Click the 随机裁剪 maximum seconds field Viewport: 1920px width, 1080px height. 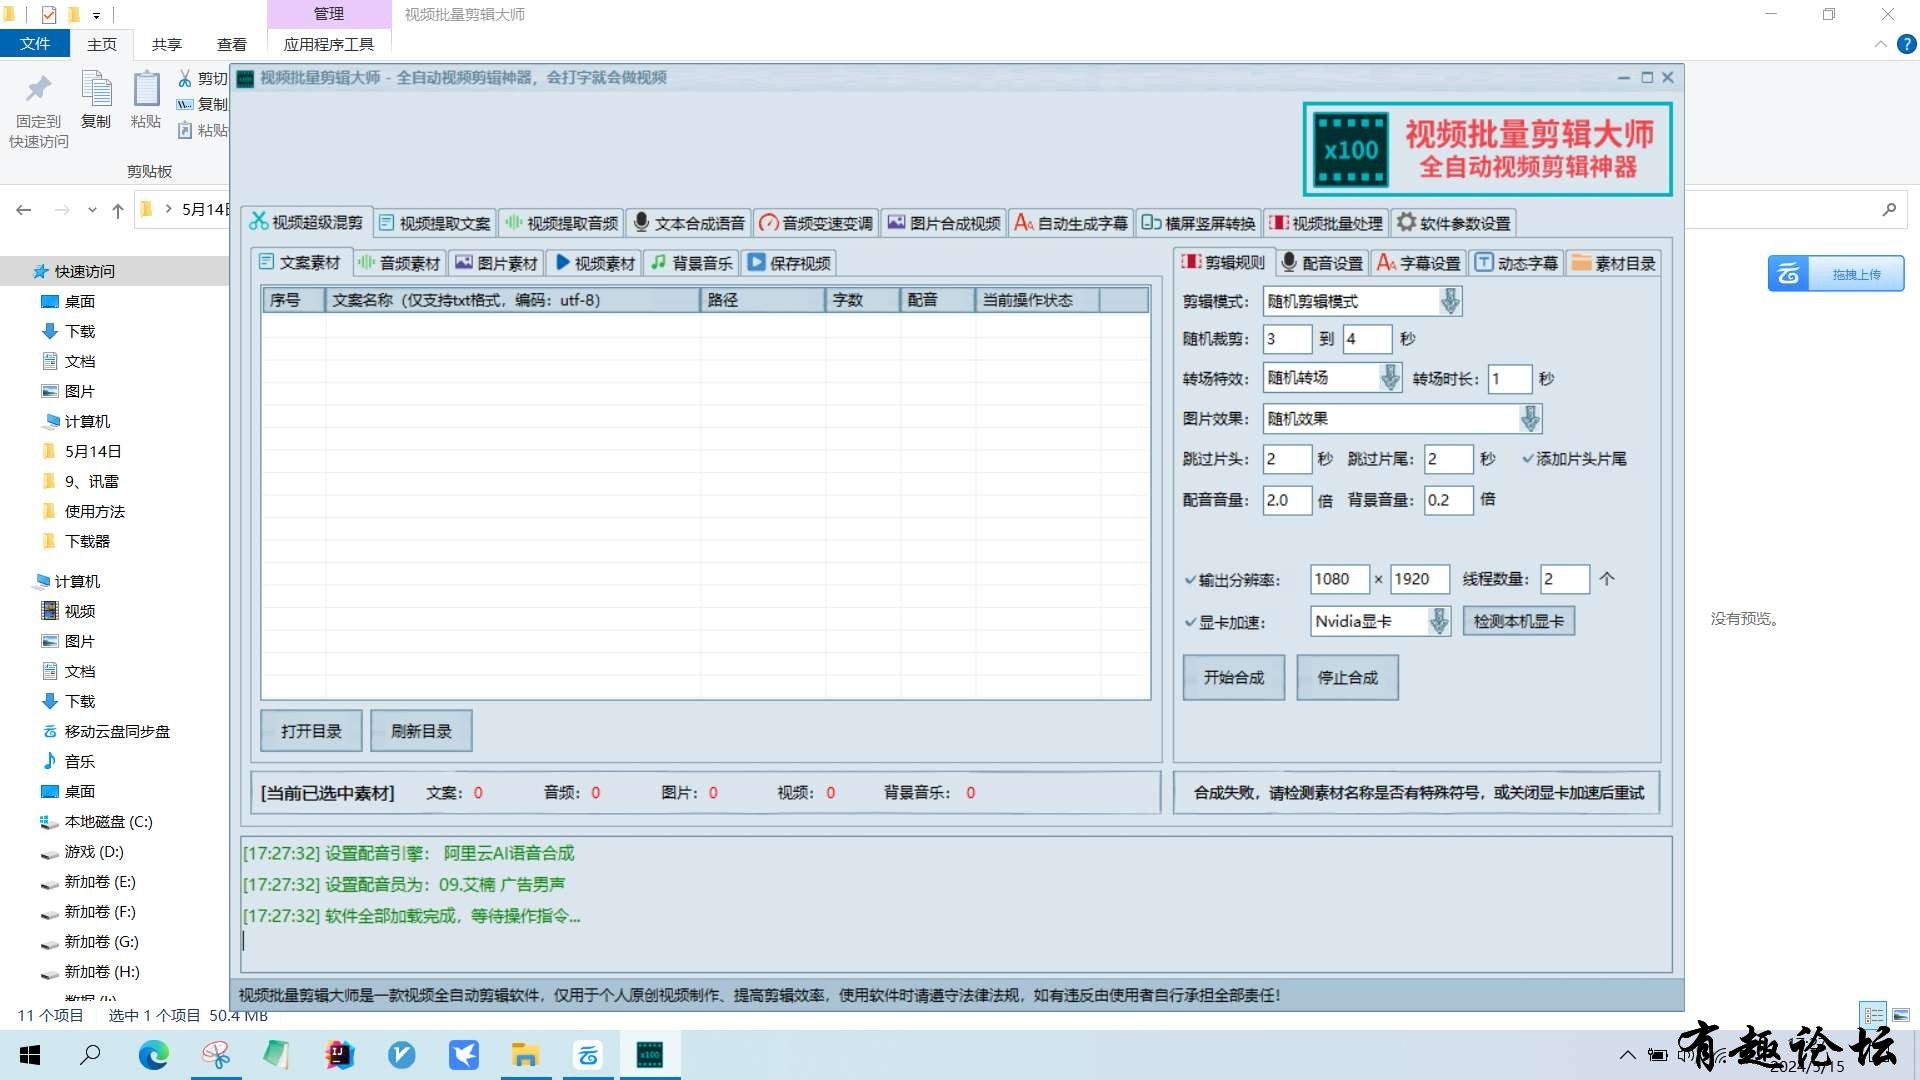1367,339
